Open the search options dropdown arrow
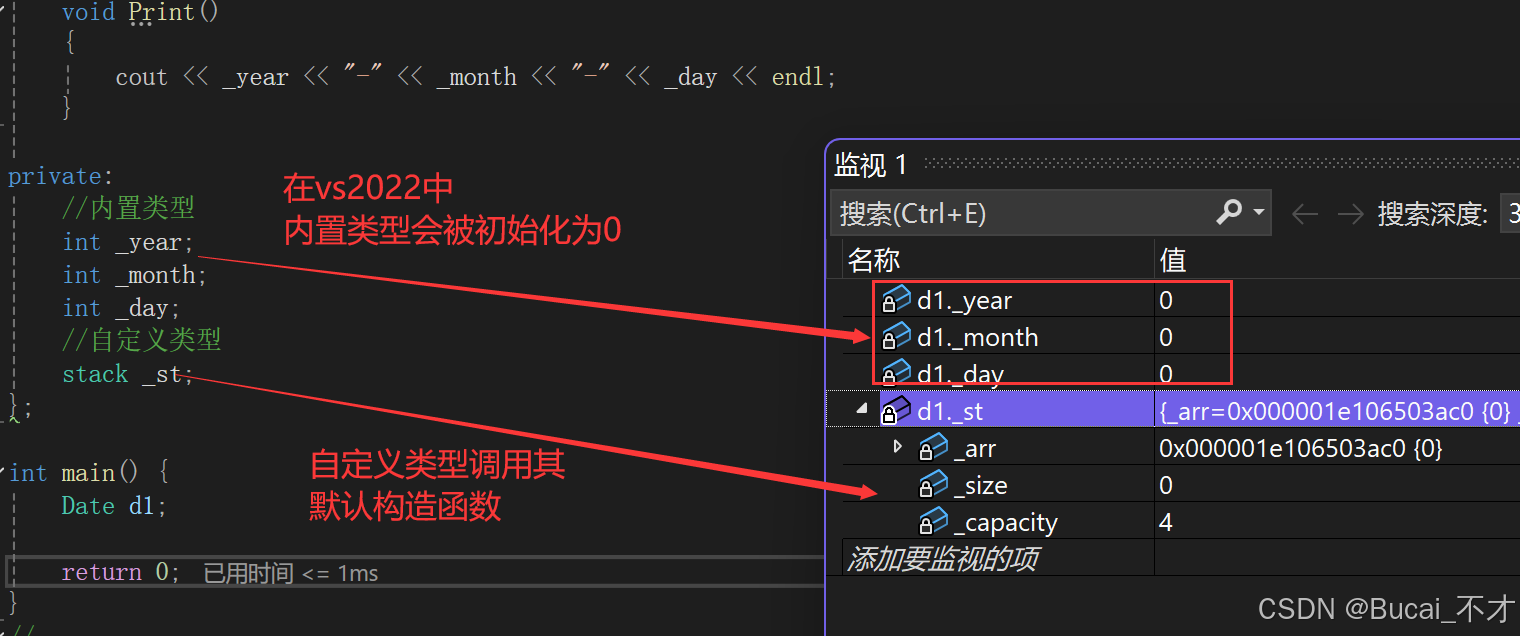 1258,213
